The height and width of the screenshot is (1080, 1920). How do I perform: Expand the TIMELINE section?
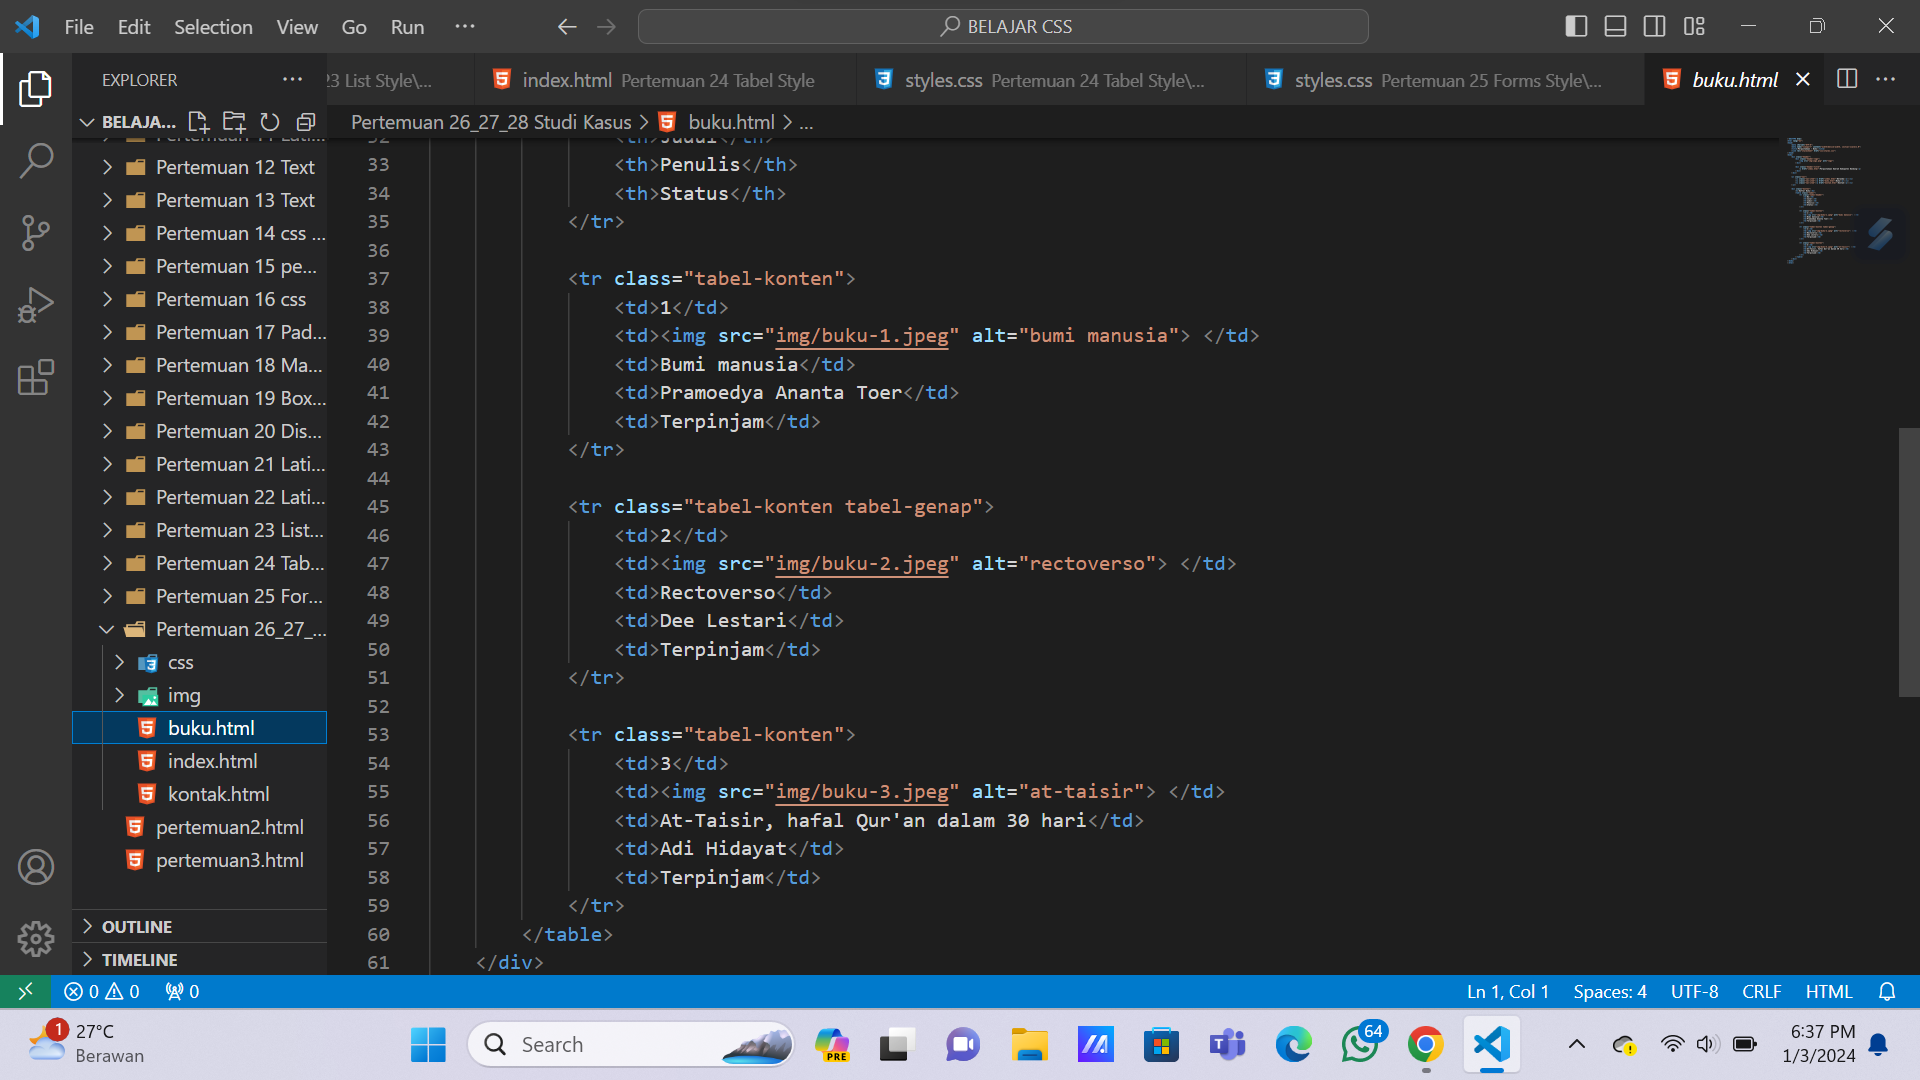(140, 960)
